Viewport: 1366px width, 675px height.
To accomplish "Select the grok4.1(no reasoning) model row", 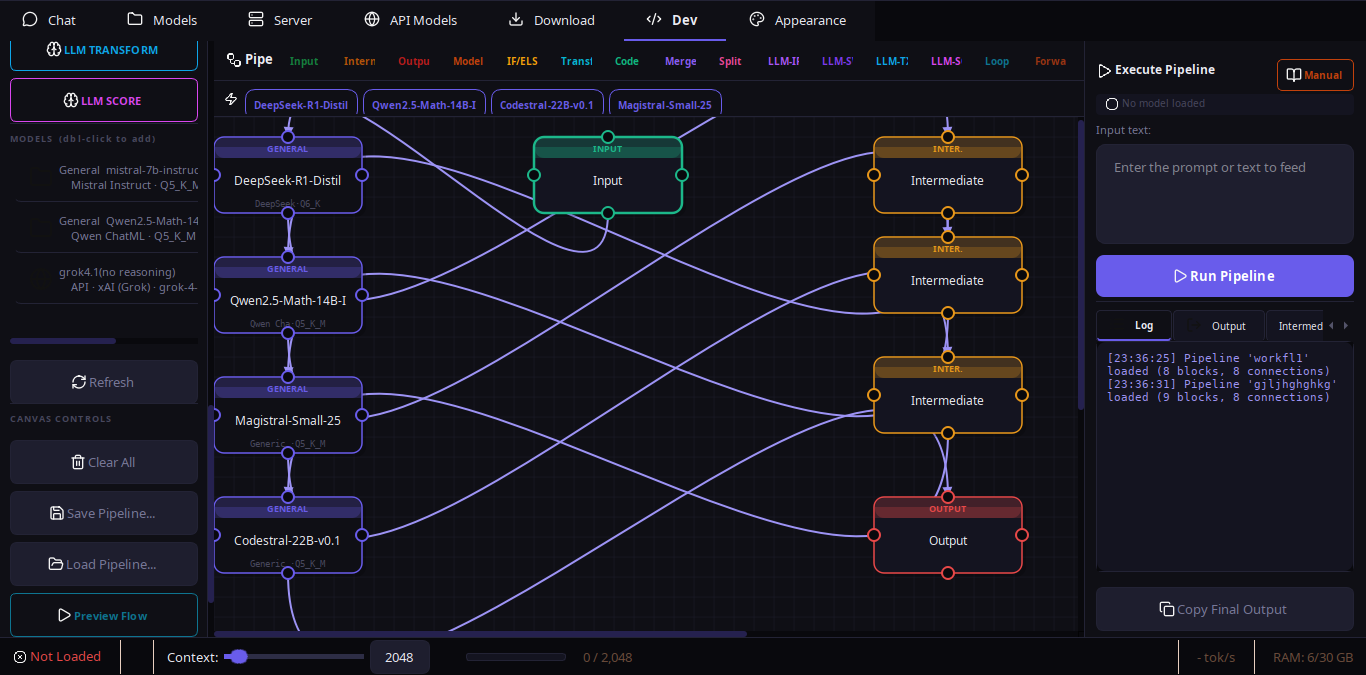I will pyautogui.click(x=107, y=279).
